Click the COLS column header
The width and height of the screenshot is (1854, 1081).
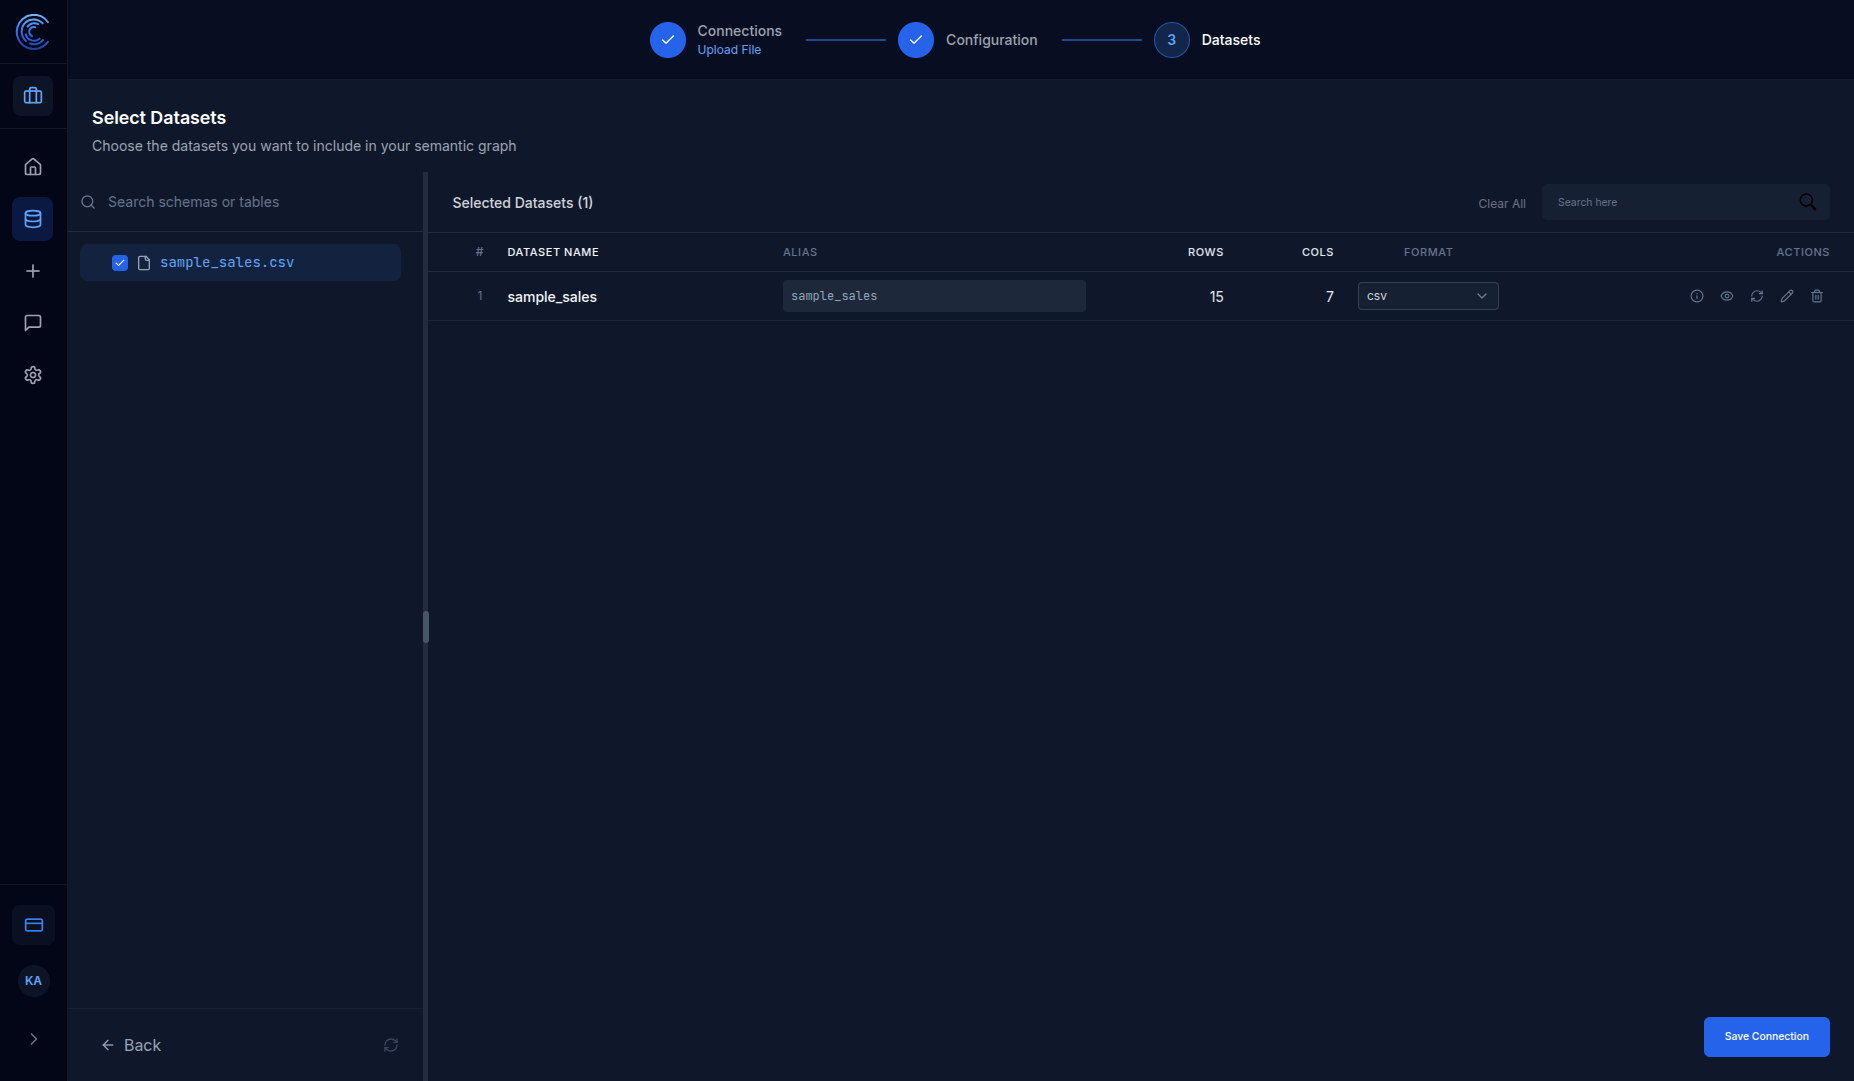pyautogui.click(x=1317, y=252)
